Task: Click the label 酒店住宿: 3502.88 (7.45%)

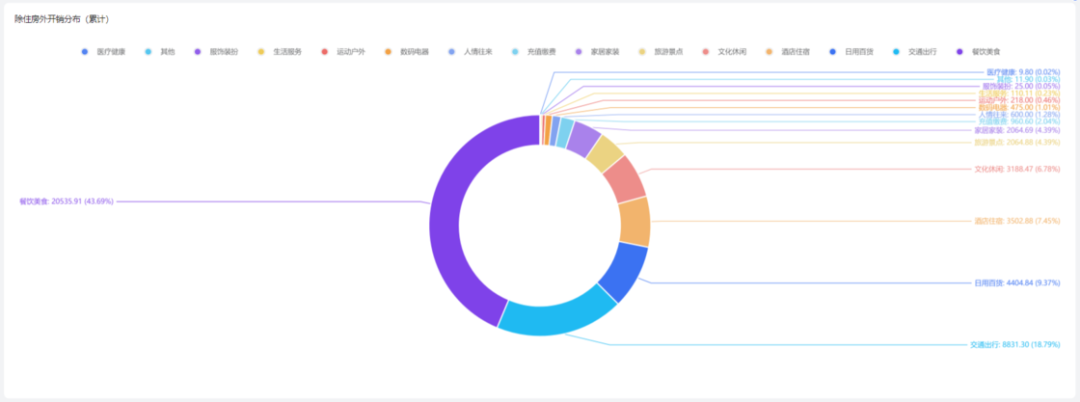Action: click(1017, 222)
